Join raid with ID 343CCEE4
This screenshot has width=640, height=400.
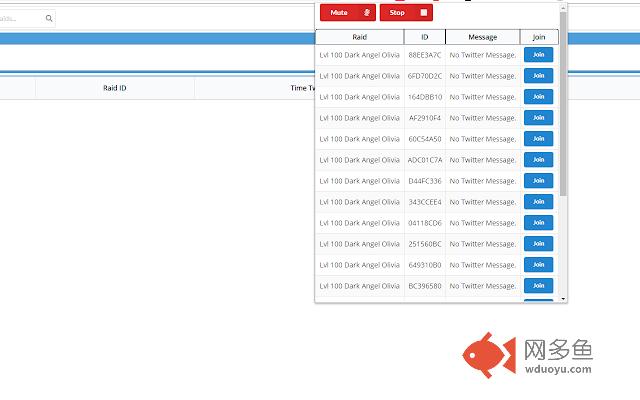coord(538,202)
